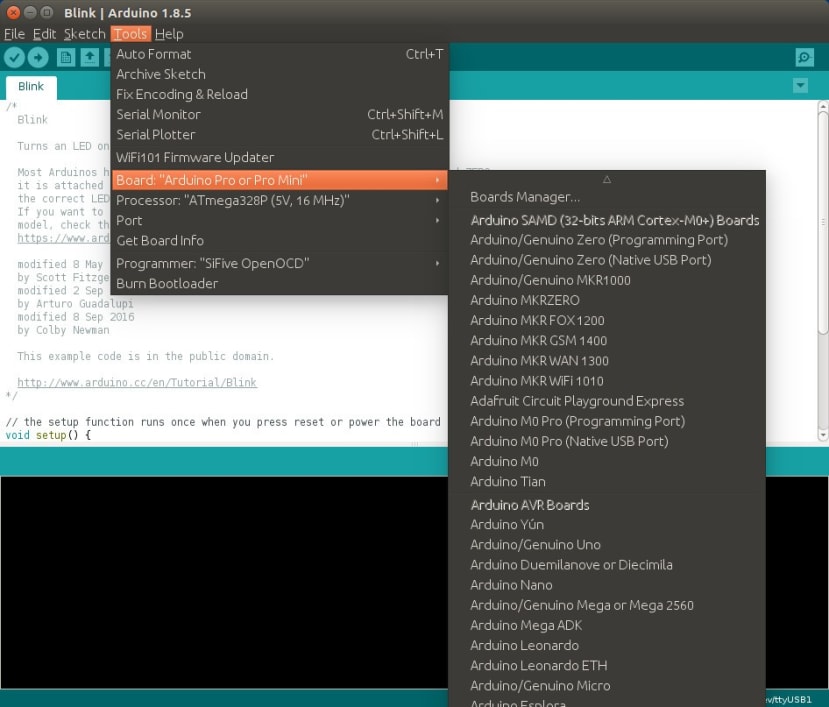Open the tab options dropdown arrow
829x707 pixels.
[x=800, y=85]
